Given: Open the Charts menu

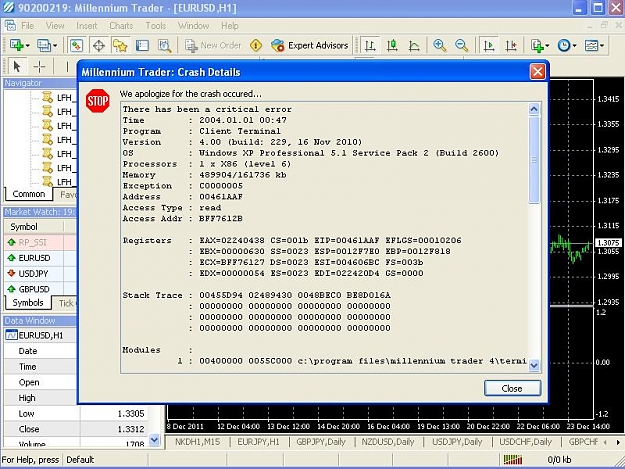Looking at the screenshot, I should 121,26.
